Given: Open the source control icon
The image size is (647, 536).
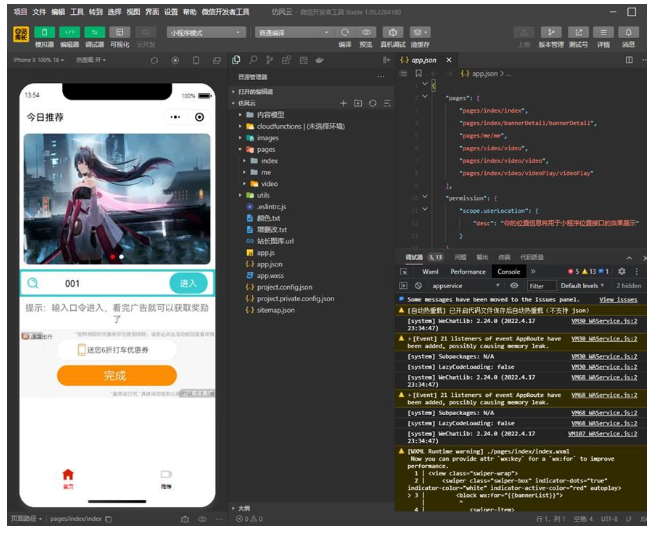Looking at the screenshot, I should pos(269,60).
